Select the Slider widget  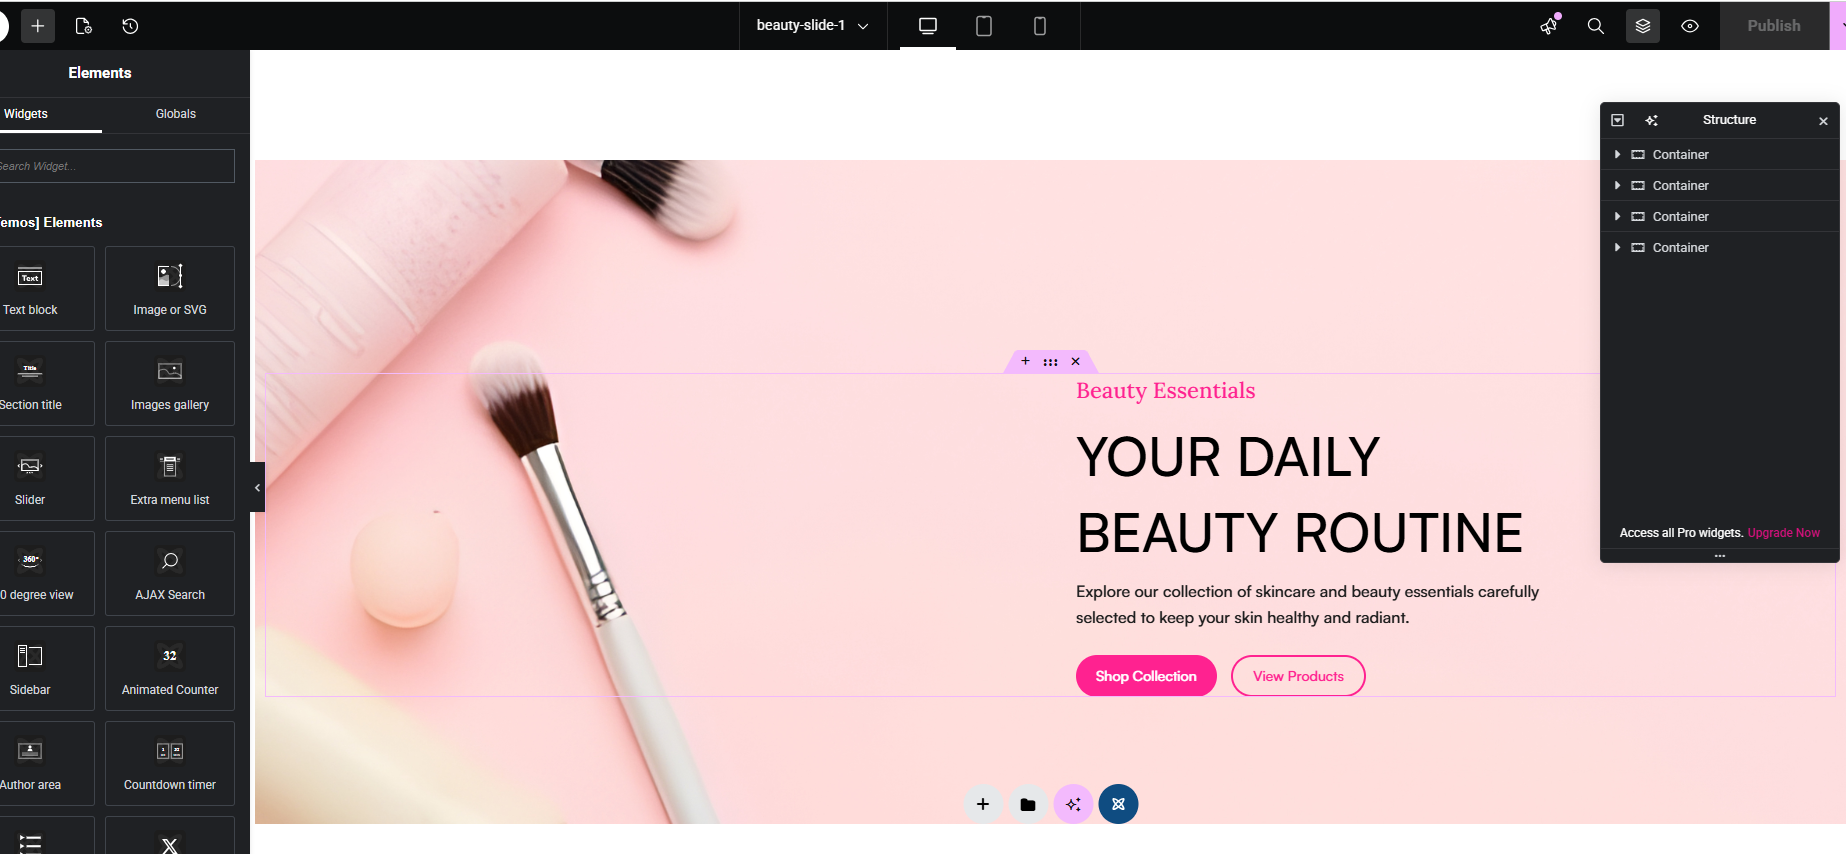click(47, 479)
